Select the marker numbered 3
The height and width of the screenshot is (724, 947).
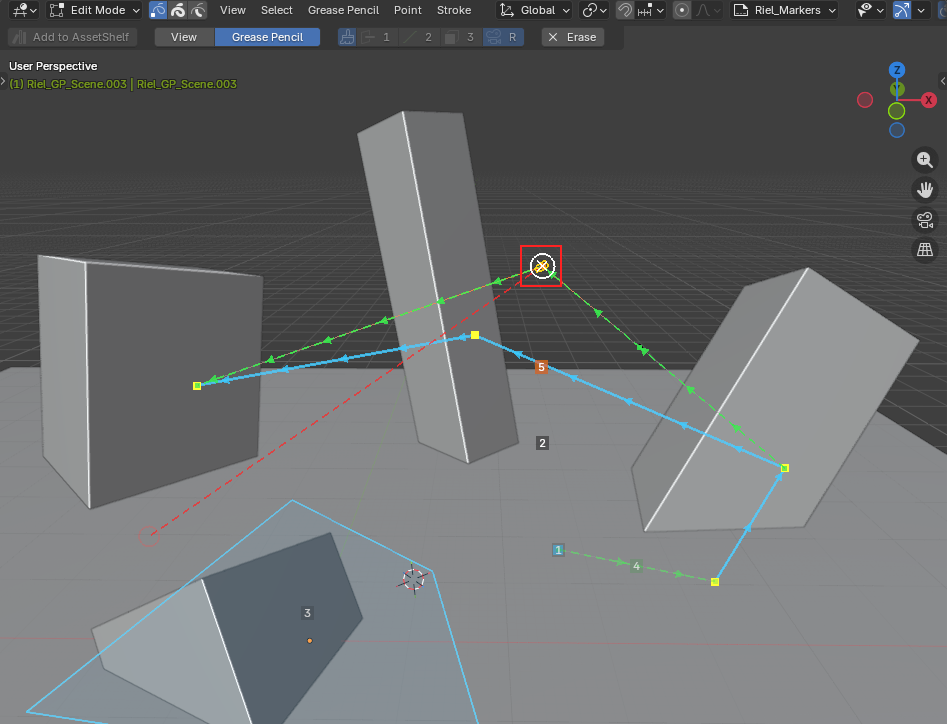[307, 613]
